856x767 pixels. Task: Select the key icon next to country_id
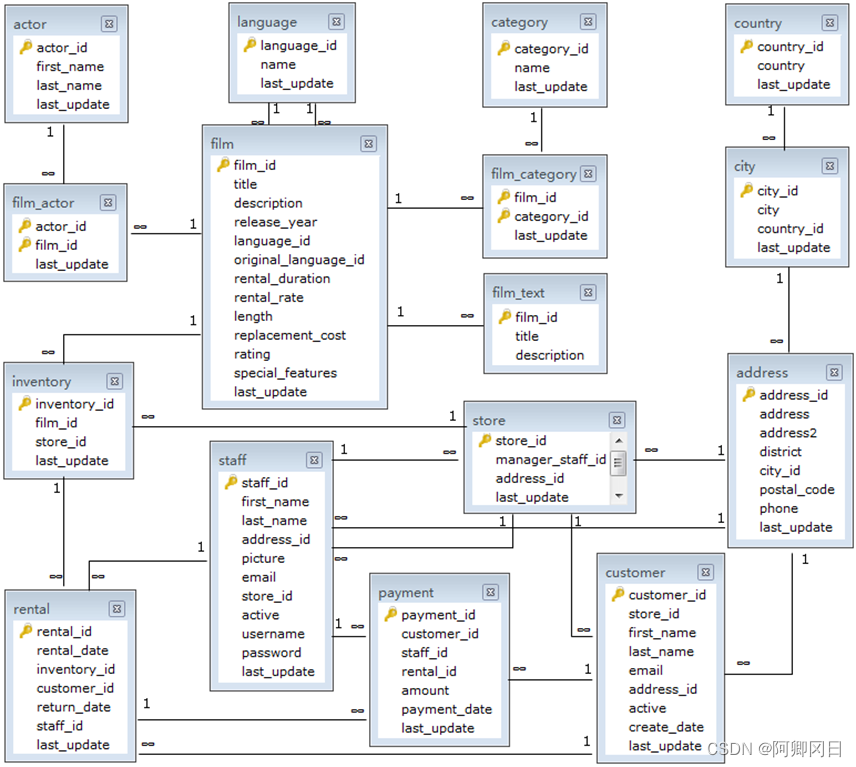[746, 46]
